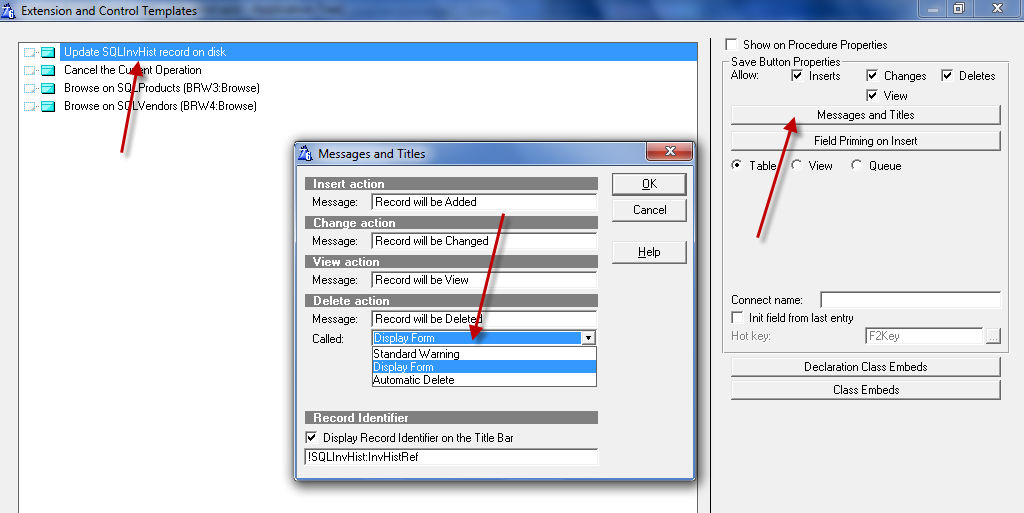Choose Standard Warning from the dropdown list
Screen dimensions: 1024x513
click(417, 354)
